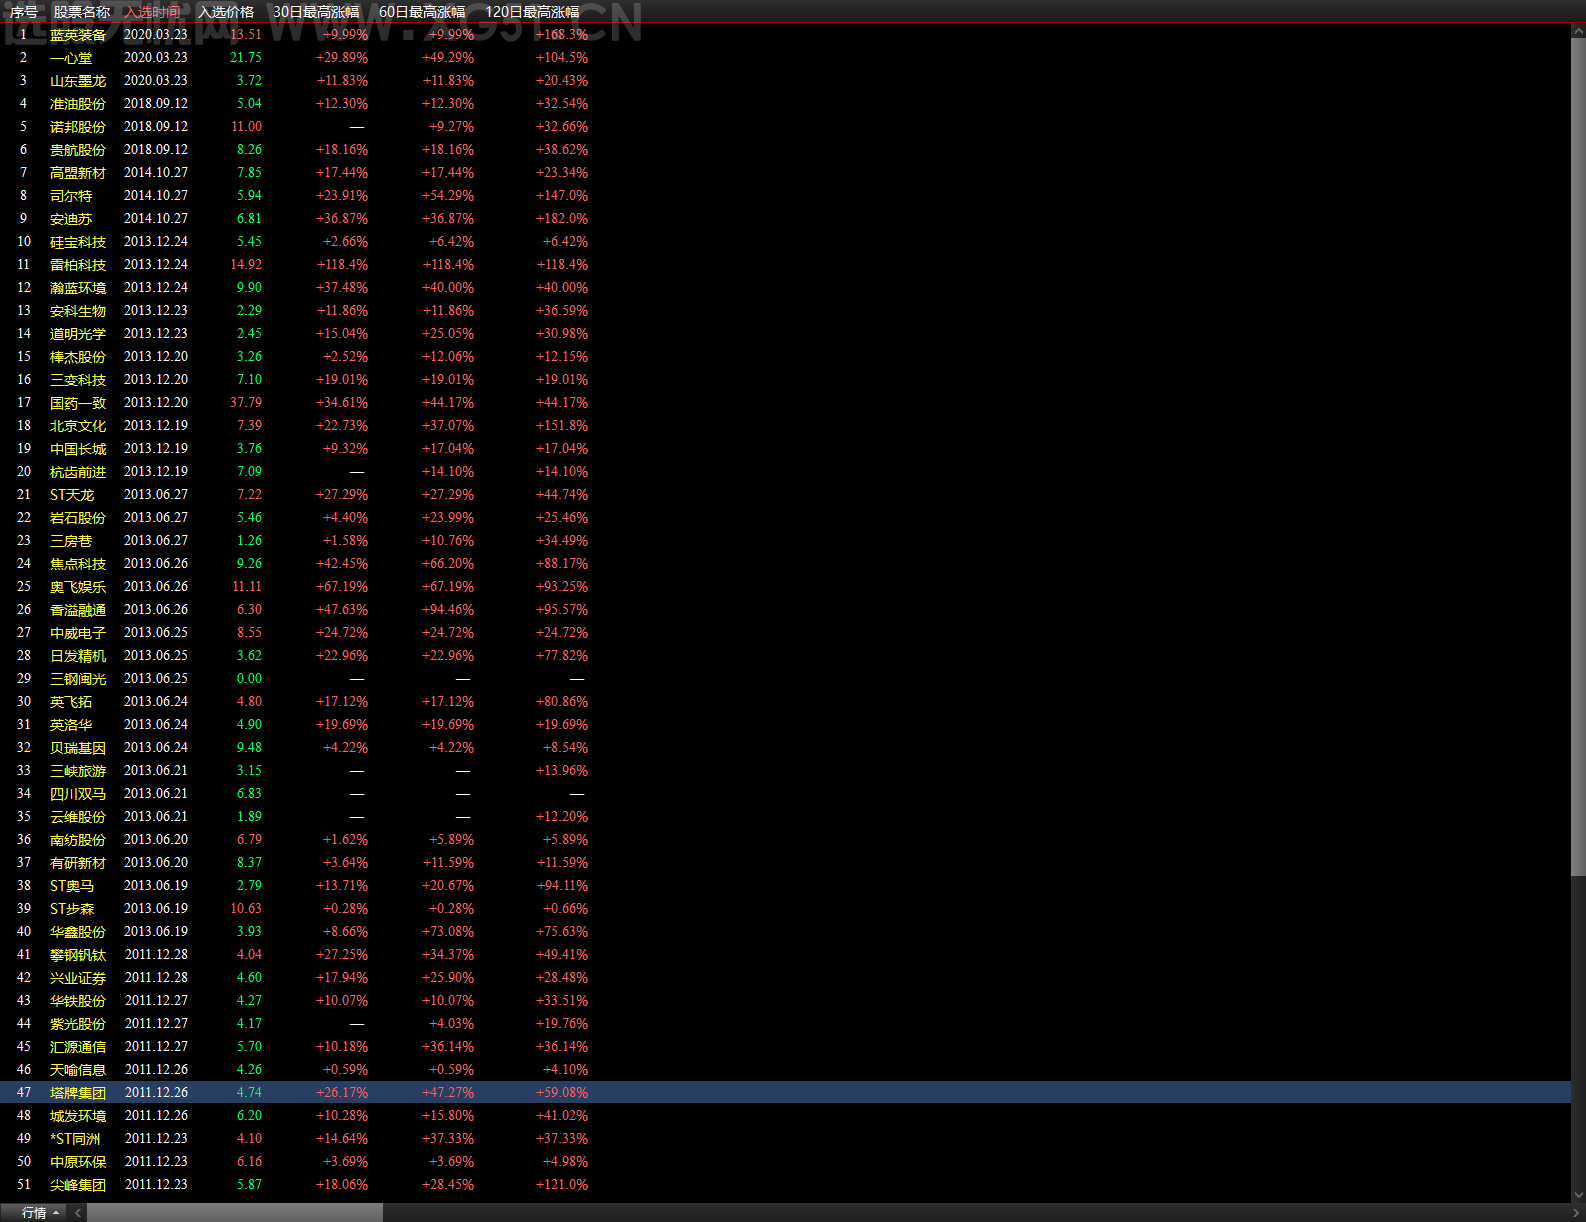Select stock 北京文化
Image resolution: width=1586 pixels, height=1222 pixels.
(x=78, y=426)
